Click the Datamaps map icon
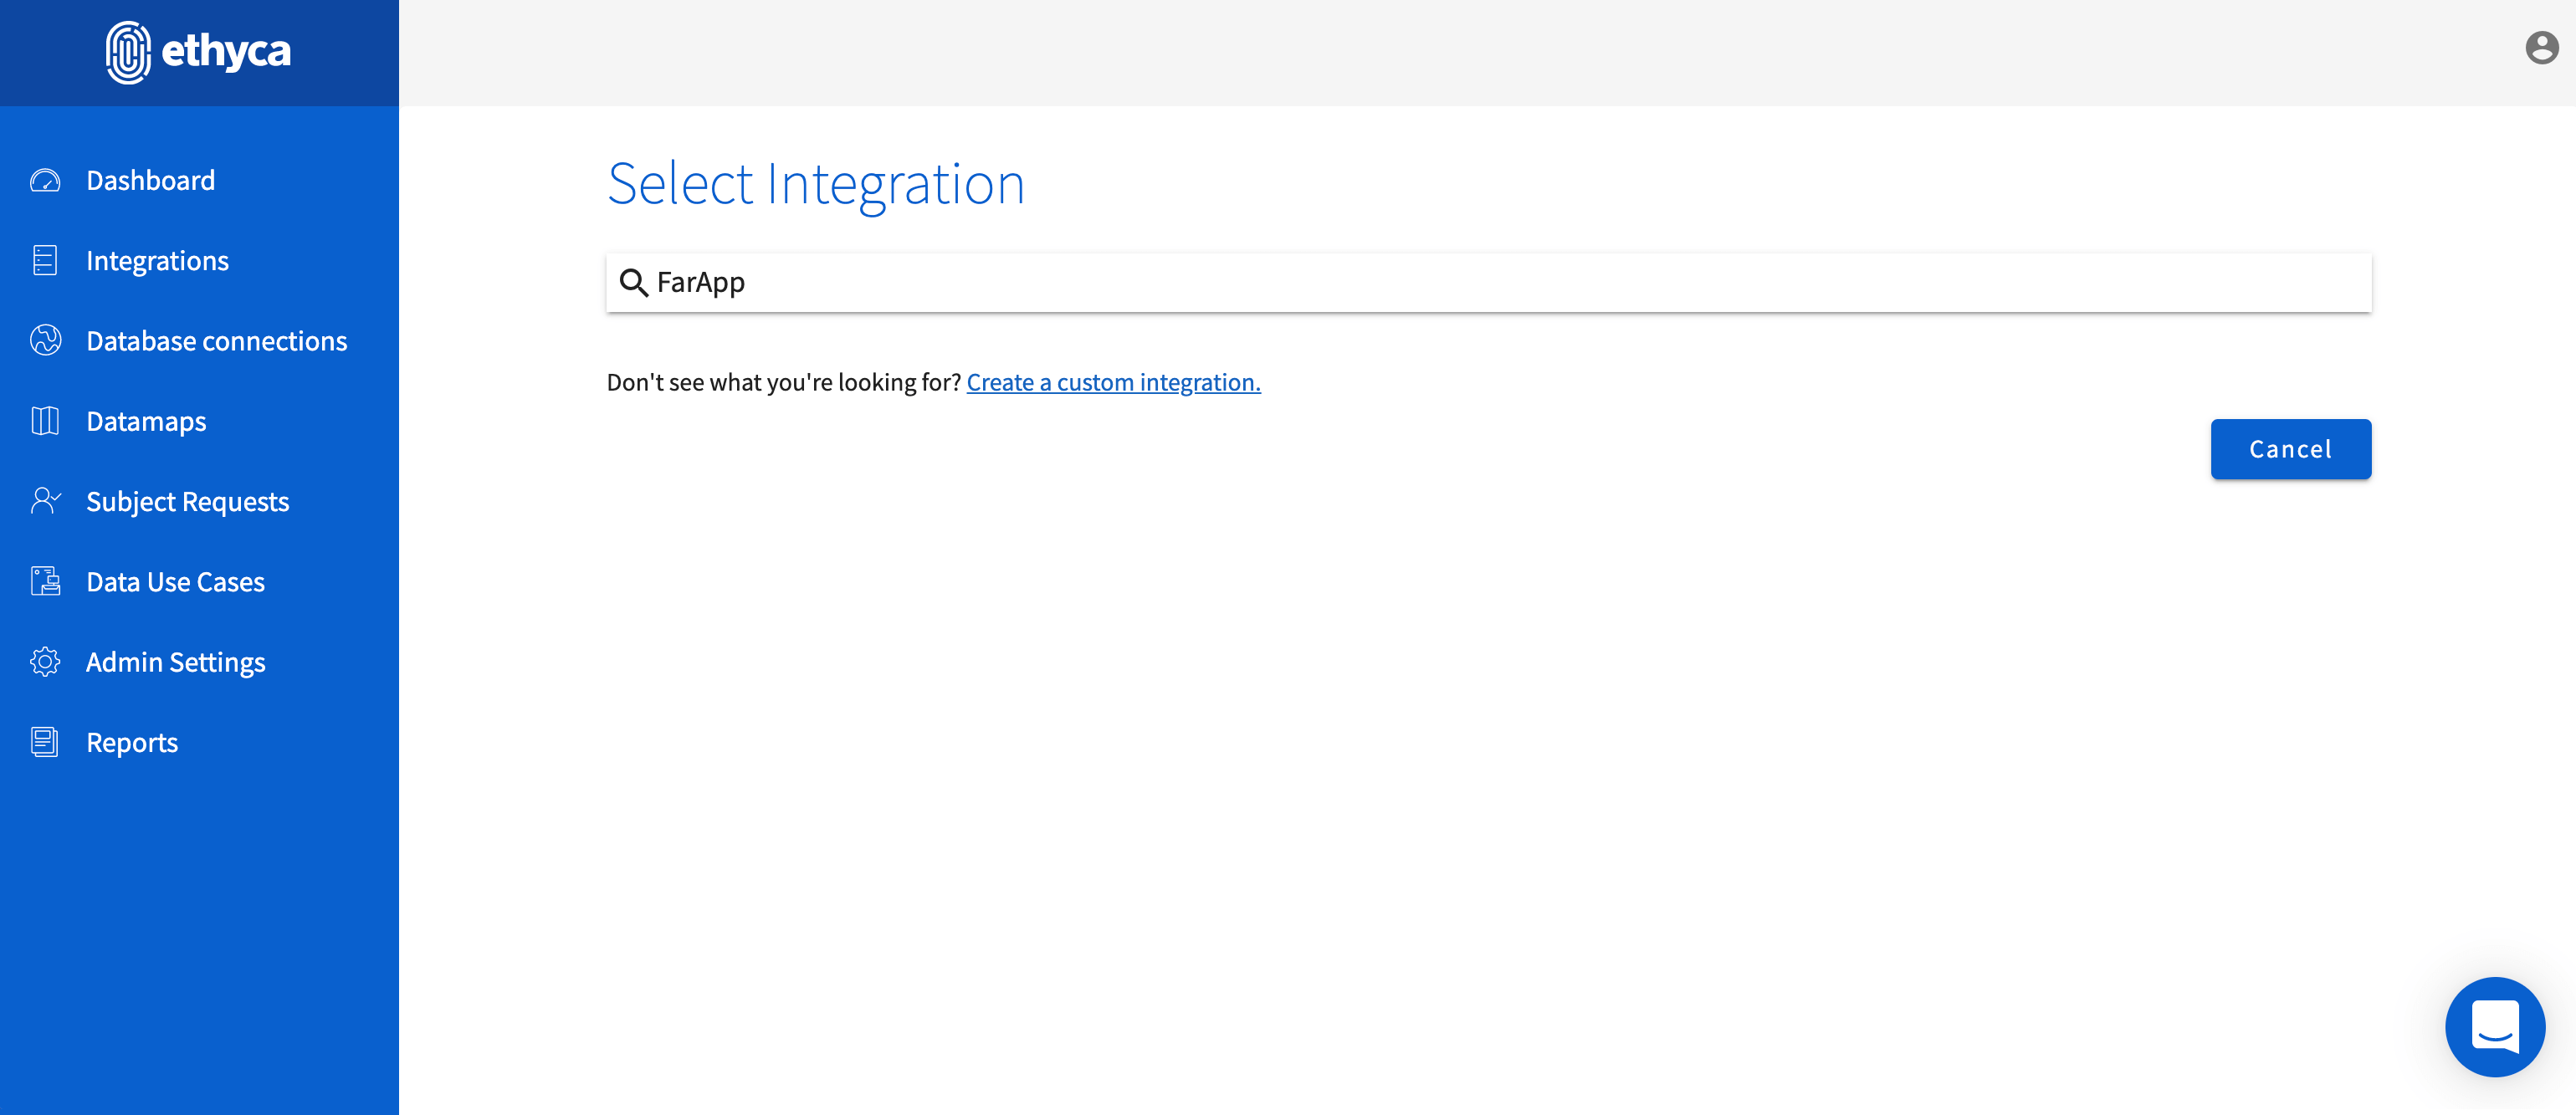 (45, 421)
